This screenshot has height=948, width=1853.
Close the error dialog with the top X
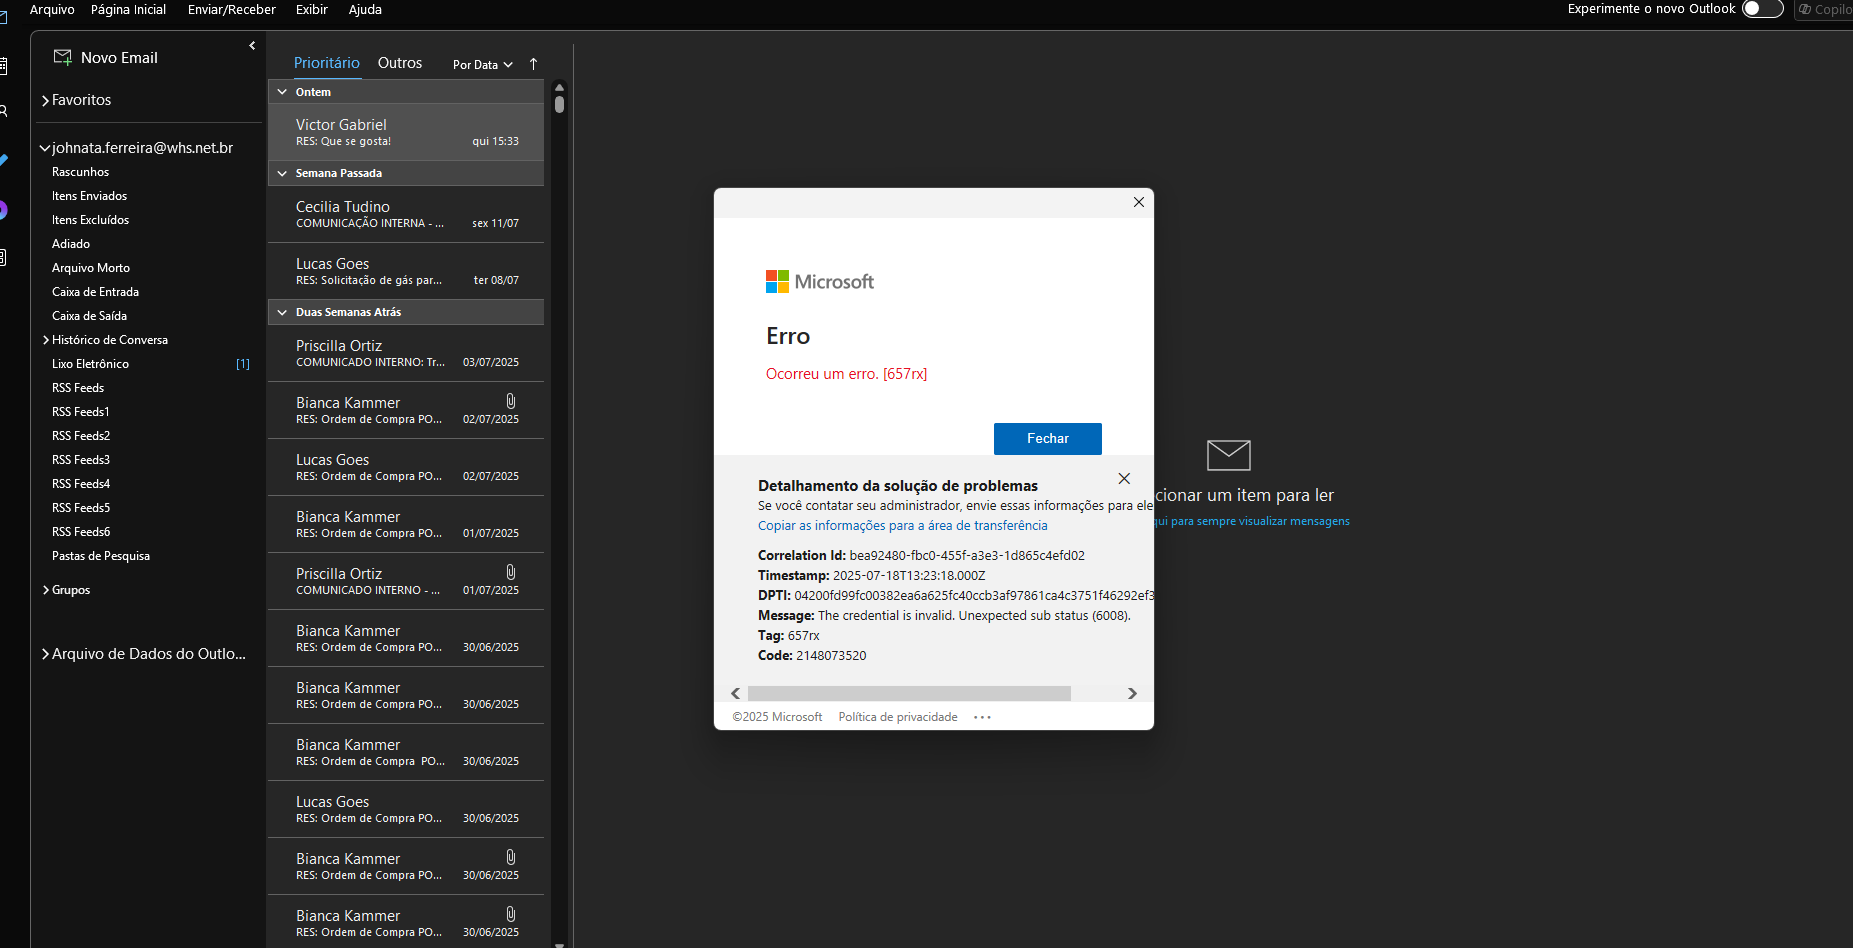[1138, 202]
